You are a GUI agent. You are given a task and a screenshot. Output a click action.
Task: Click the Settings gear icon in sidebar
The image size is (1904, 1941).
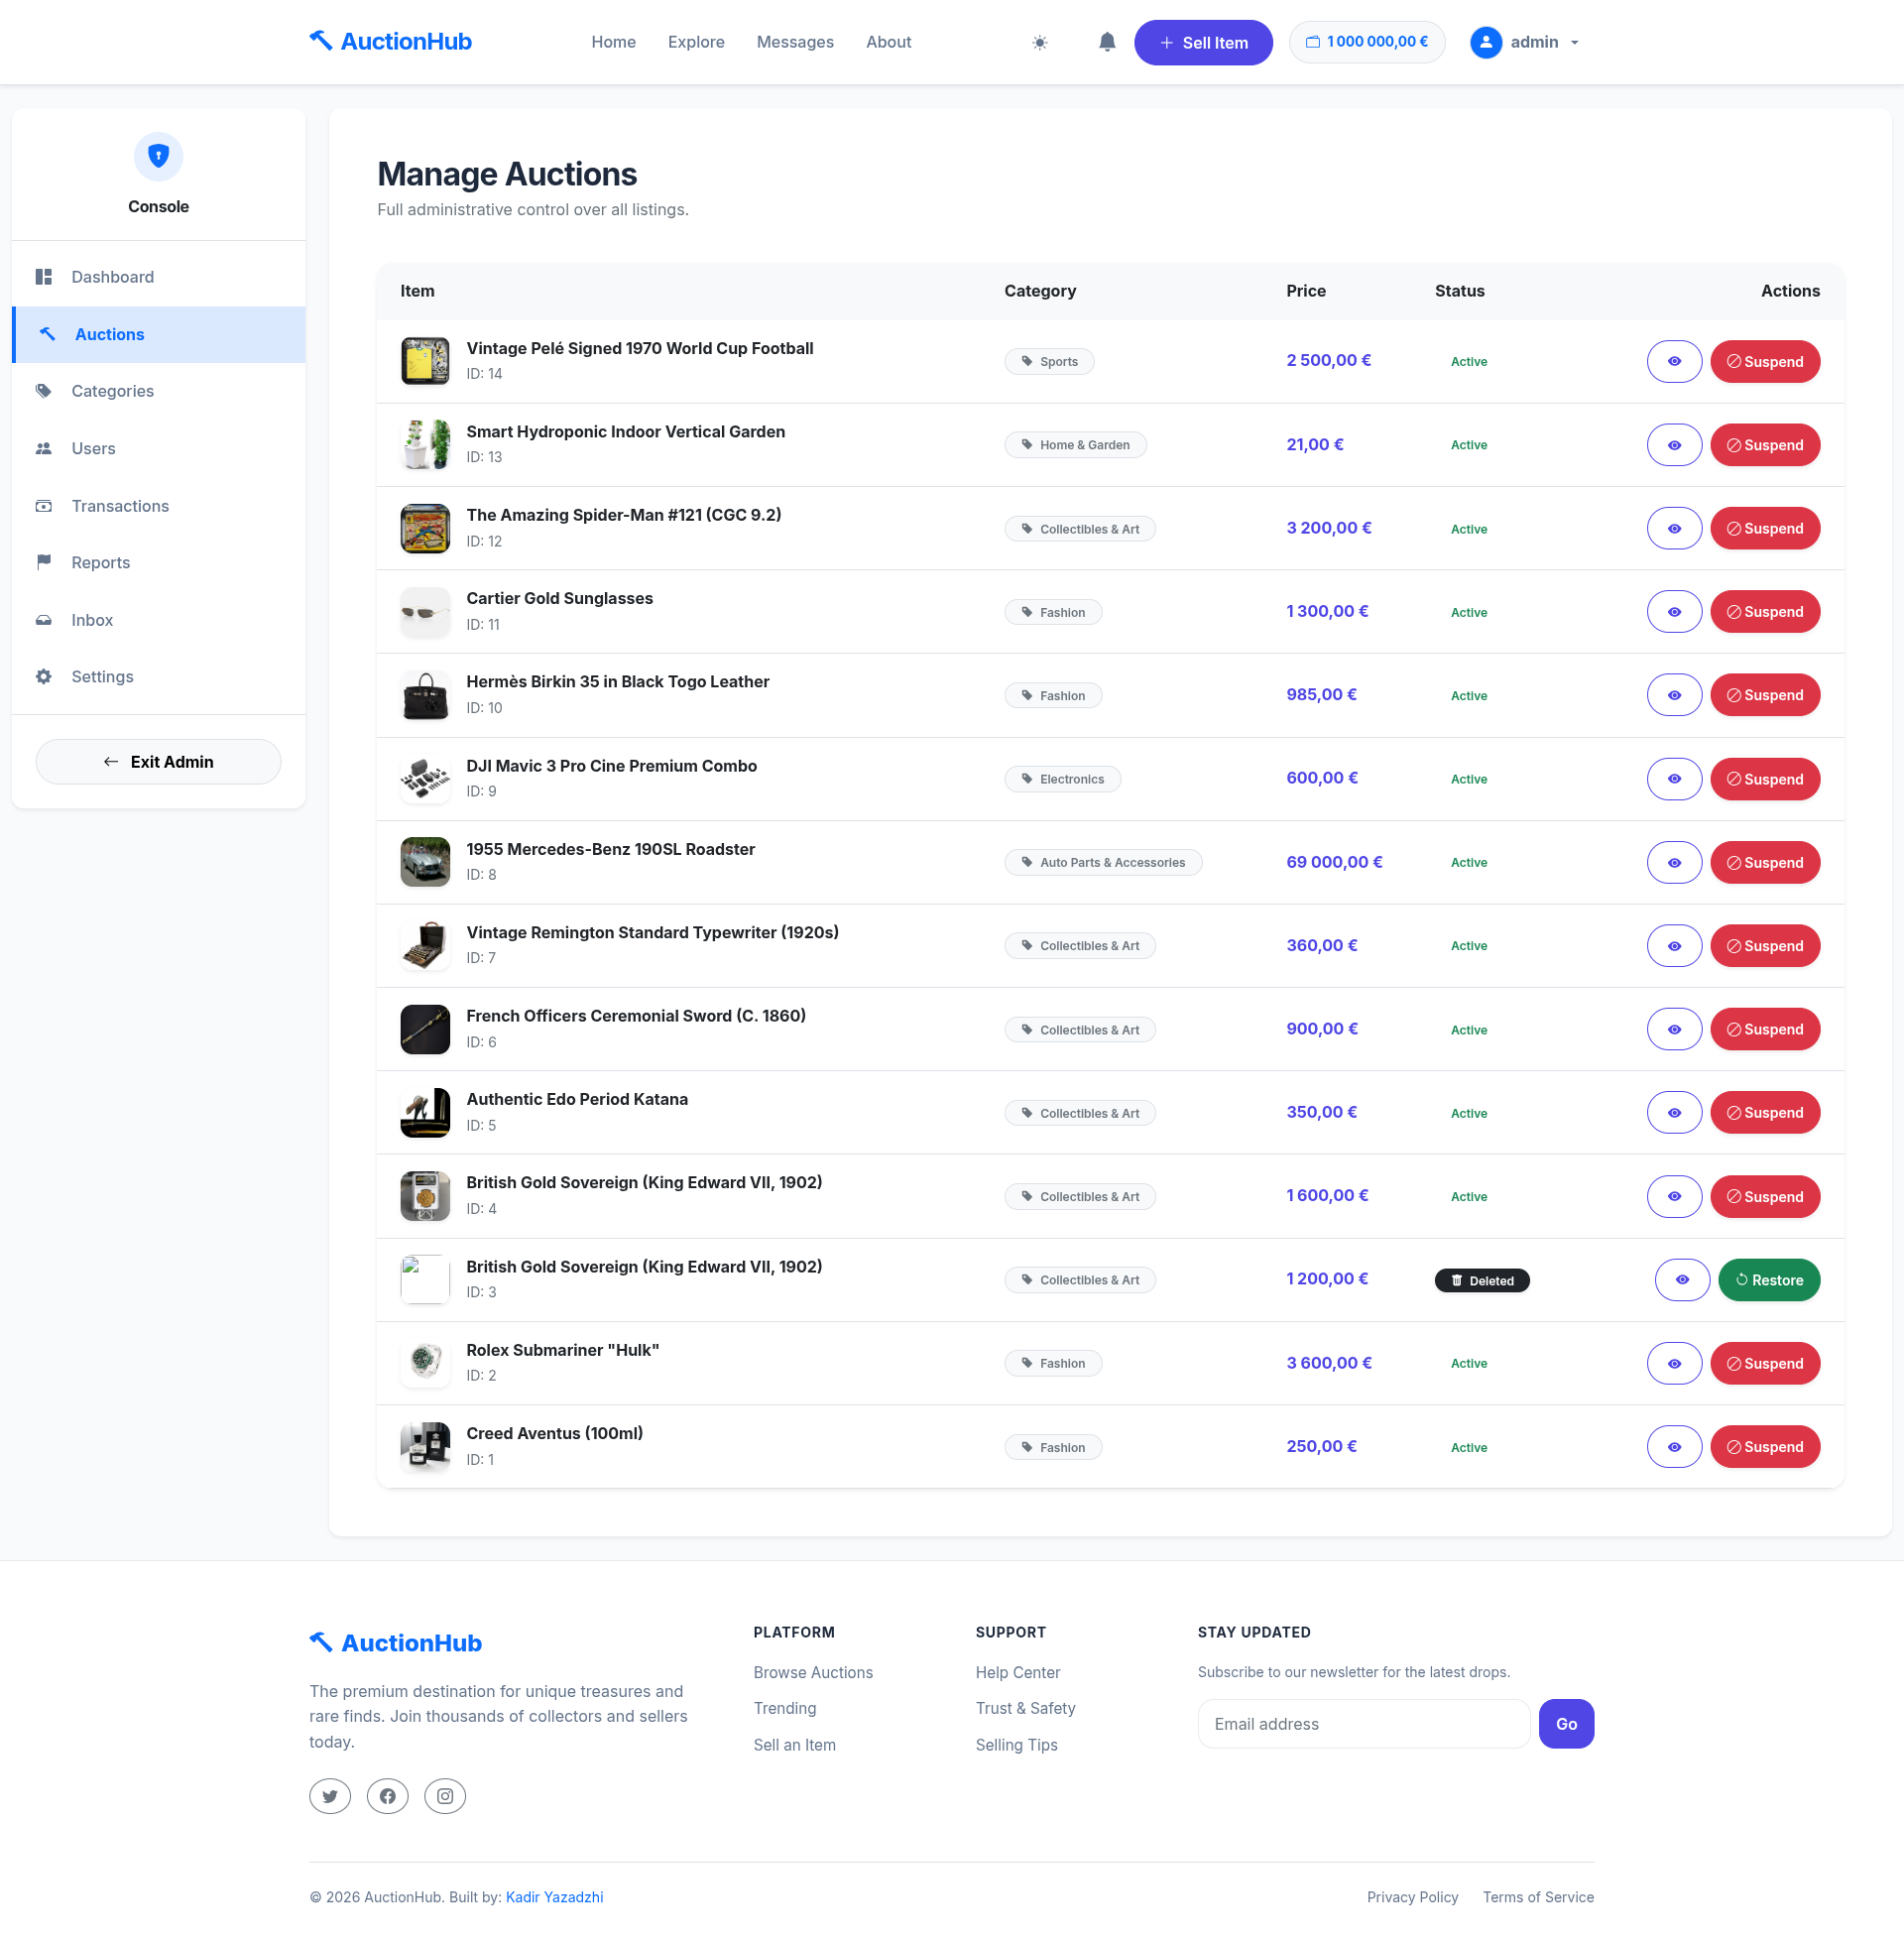43,676
